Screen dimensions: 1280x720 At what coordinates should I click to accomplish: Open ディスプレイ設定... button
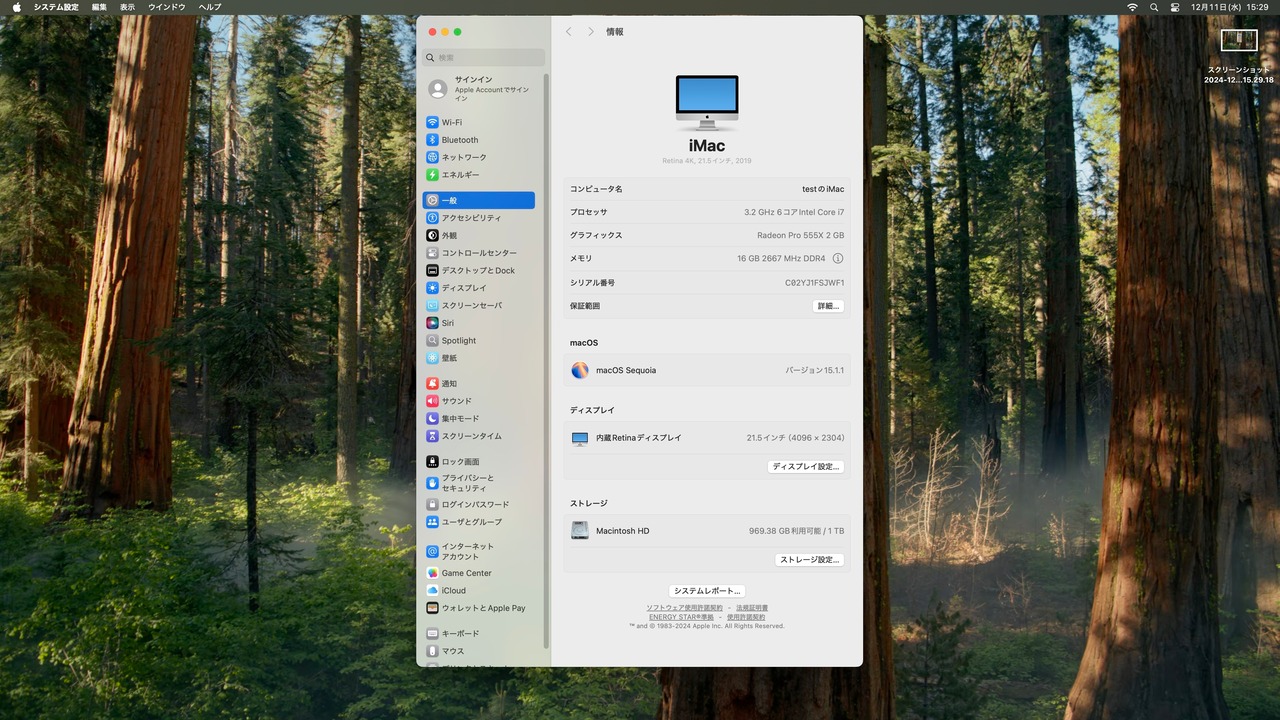point(806,467)
